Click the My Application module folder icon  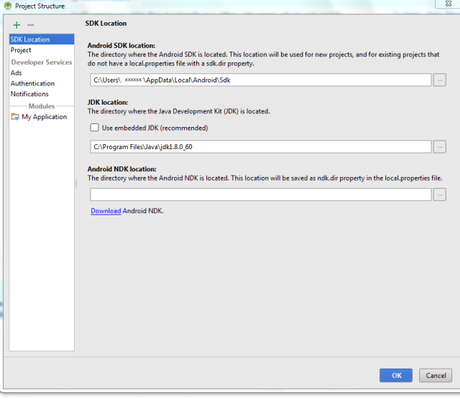(x=15, y=117)
